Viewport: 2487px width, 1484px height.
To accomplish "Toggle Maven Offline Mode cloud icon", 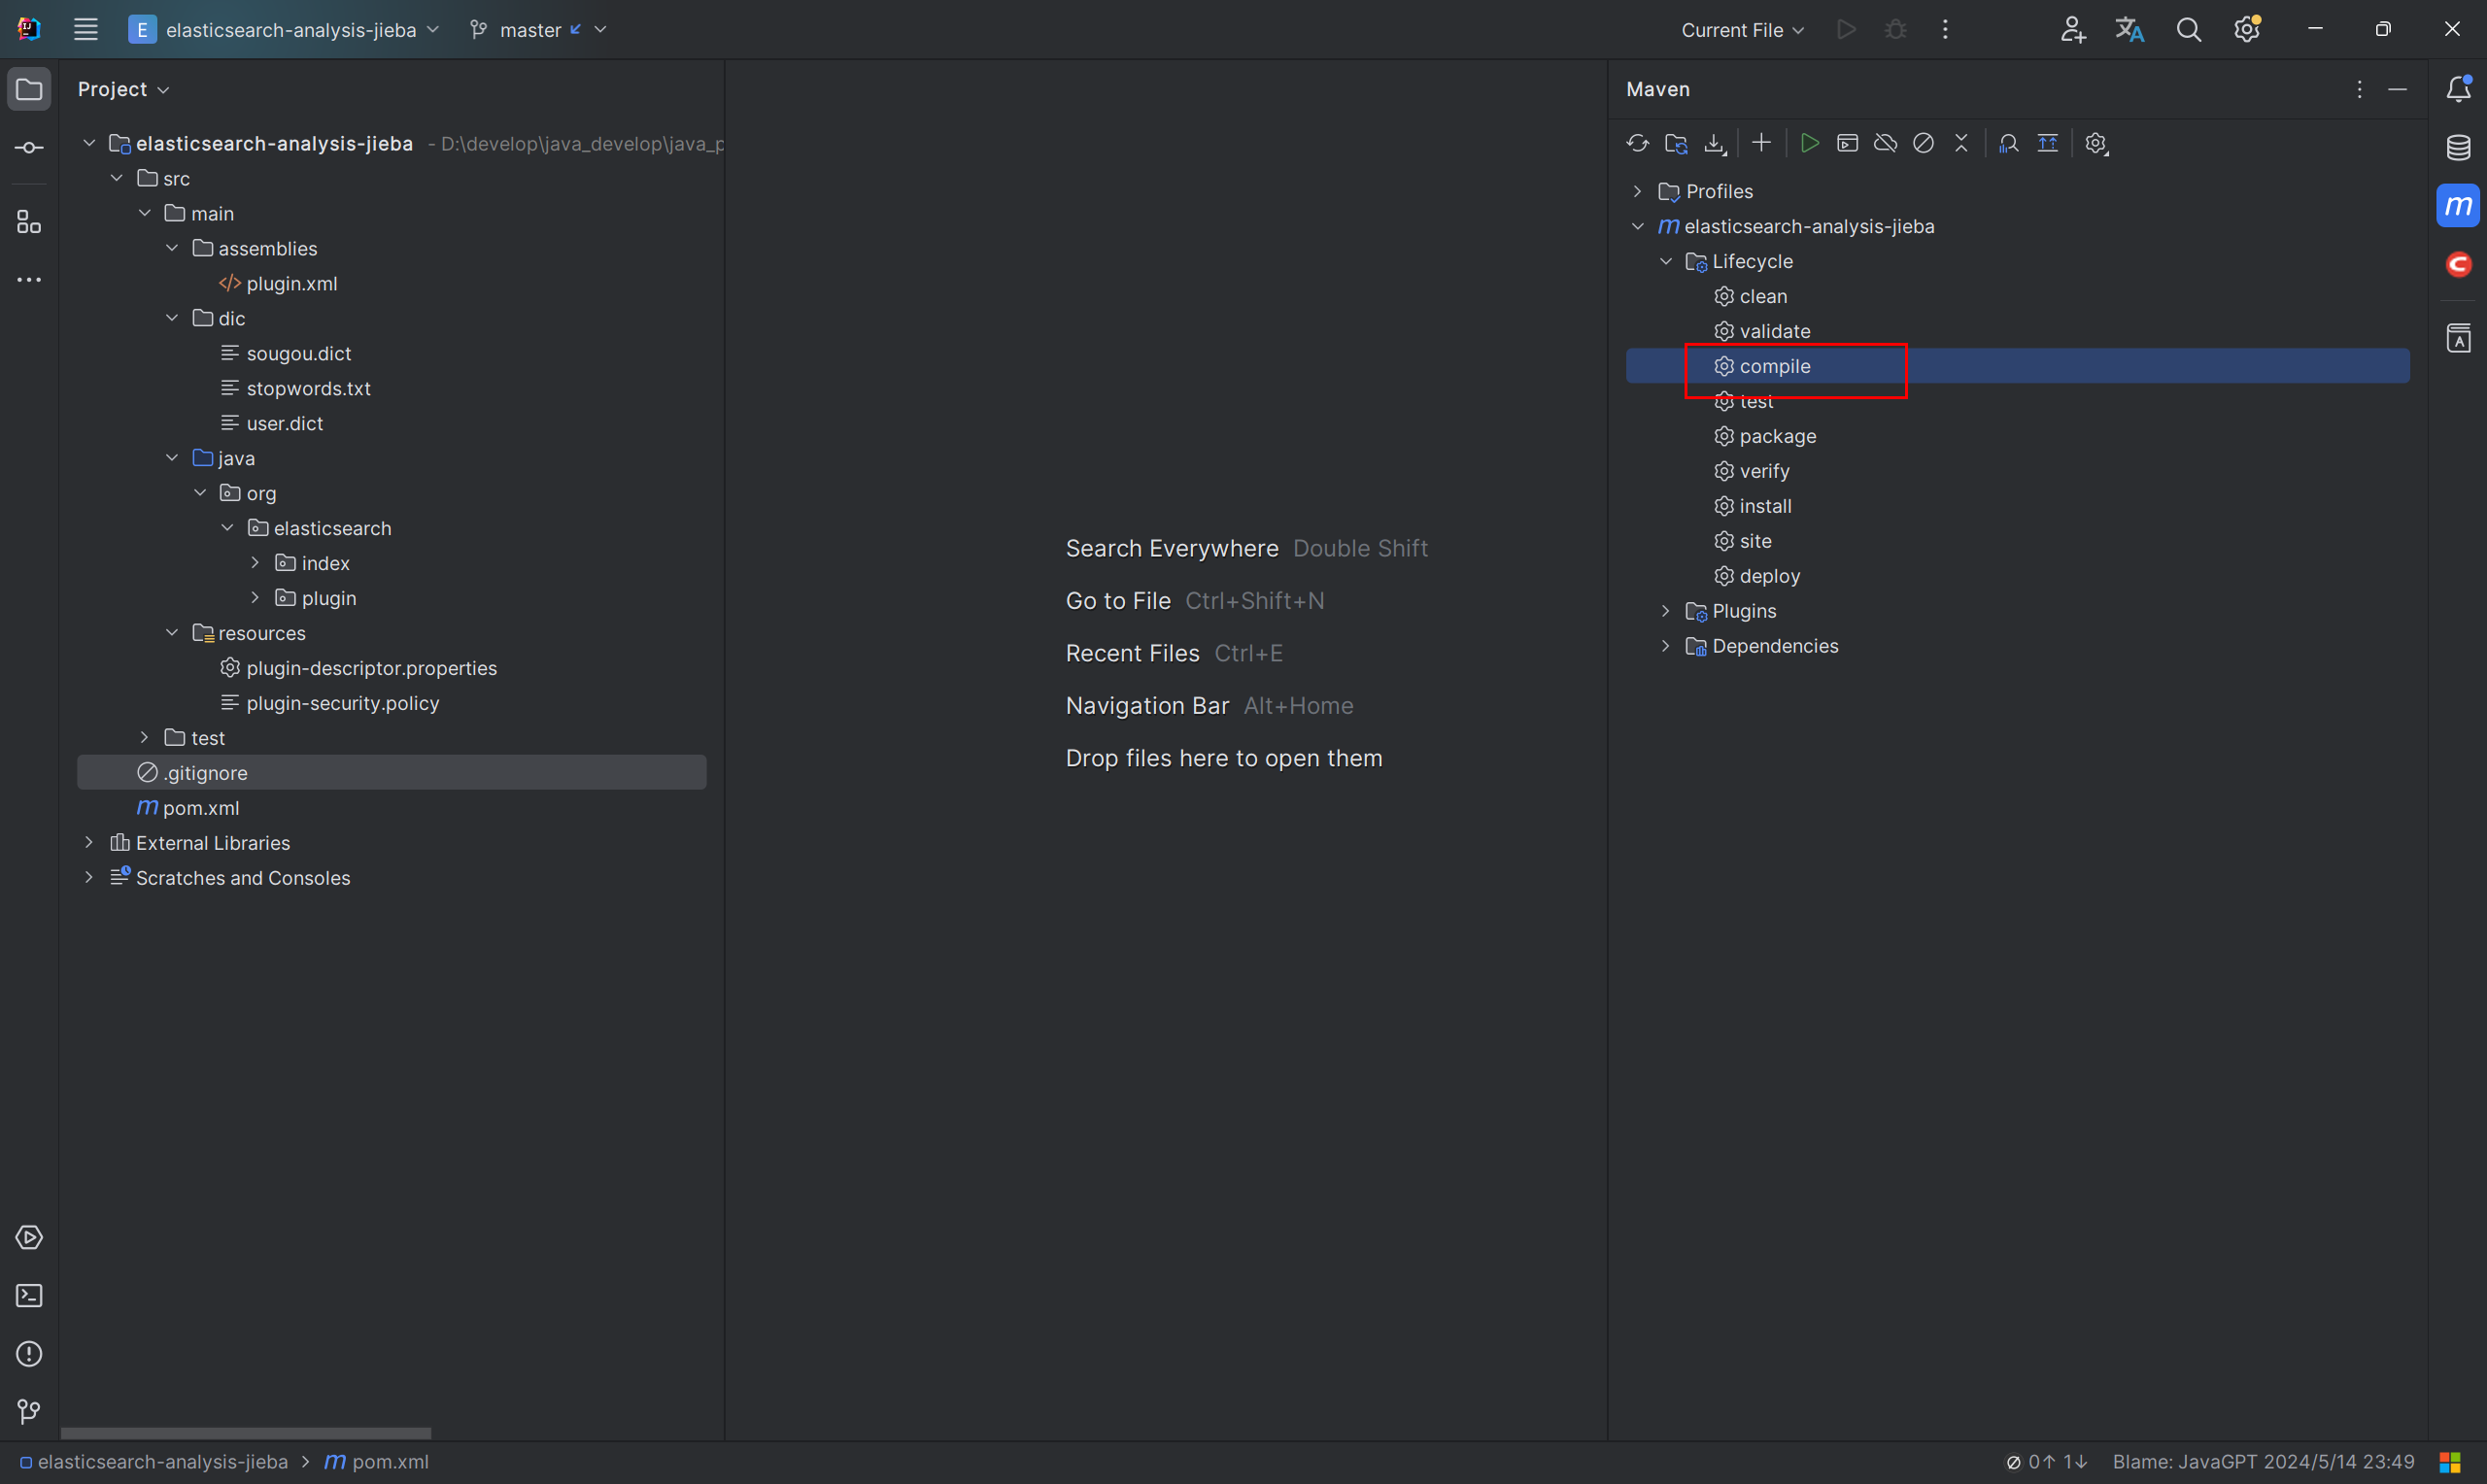I will click(1885, 143).
